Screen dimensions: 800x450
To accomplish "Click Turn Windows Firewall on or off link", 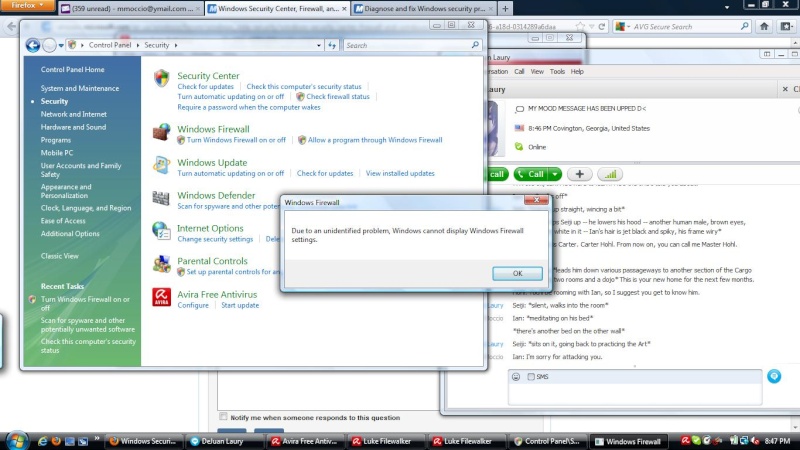I will click(236, 140).
